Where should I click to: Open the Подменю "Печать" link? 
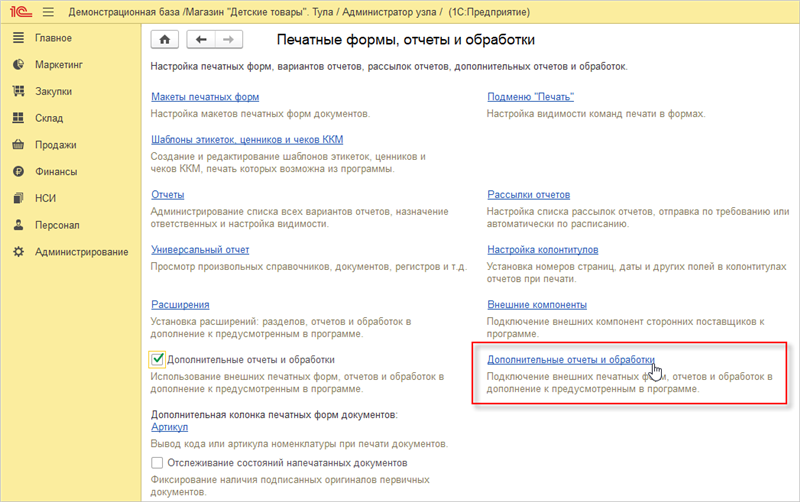click(530, 97)
